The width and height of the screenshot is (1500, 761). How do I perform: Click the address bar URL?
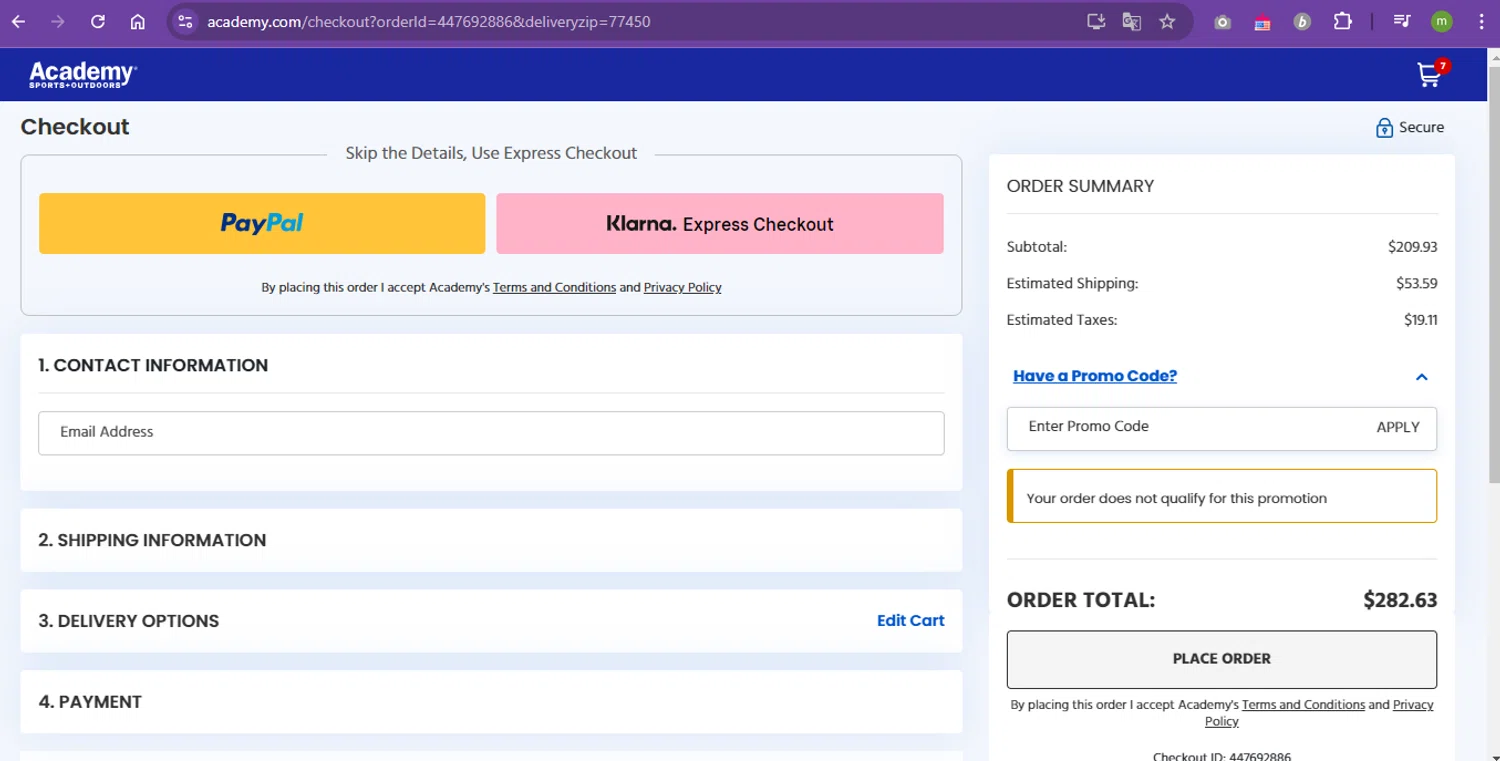coord(429,21)
